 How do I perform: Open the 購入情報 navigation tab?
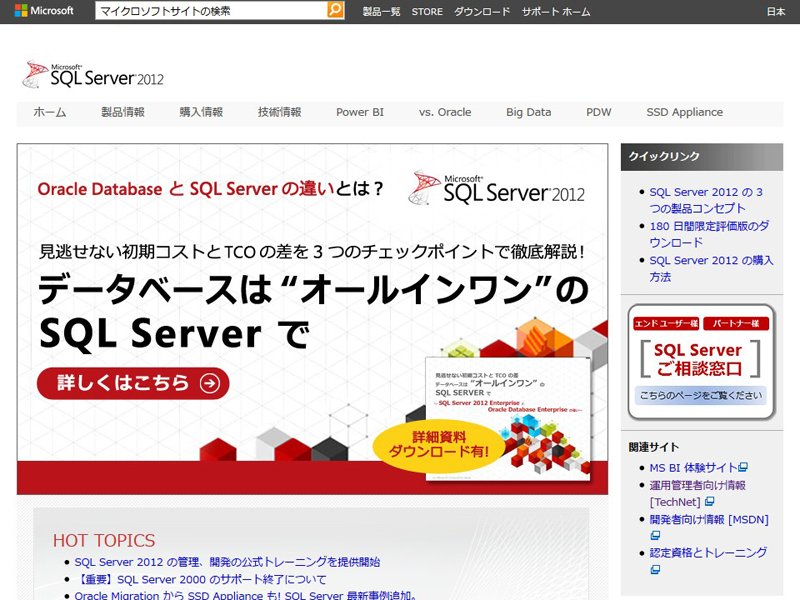pos(201,112)
